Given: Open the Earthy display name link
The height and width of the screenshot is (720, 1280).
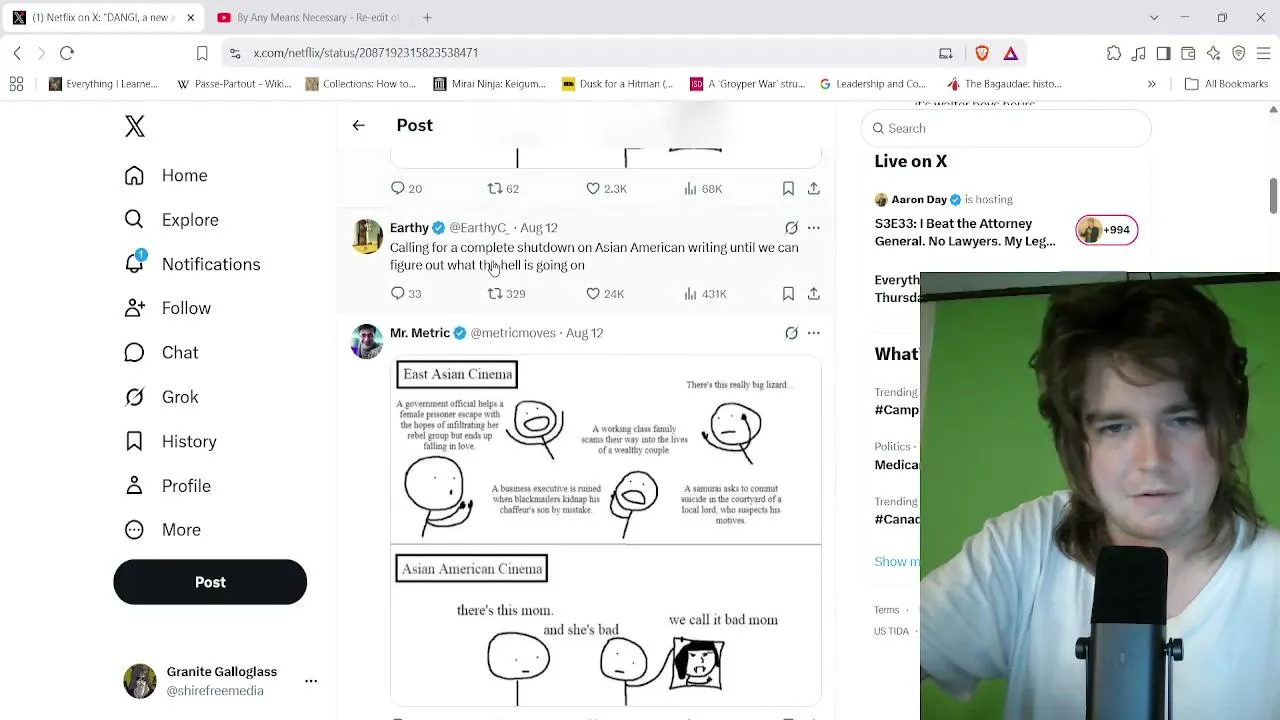Looking at the screenshot, I should click(x=409, y=228).
